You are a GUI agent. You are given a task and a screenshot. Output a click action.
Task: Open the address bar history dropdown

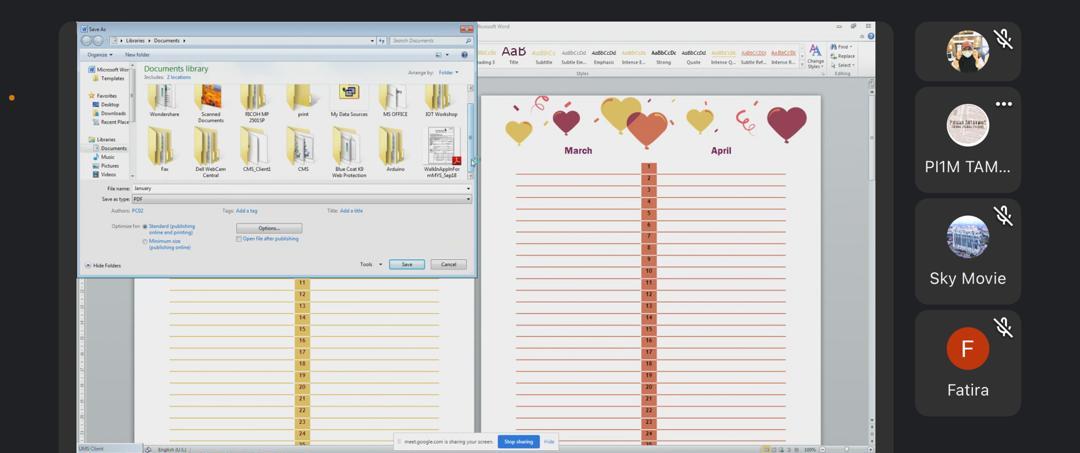click(x=373, y=41)
